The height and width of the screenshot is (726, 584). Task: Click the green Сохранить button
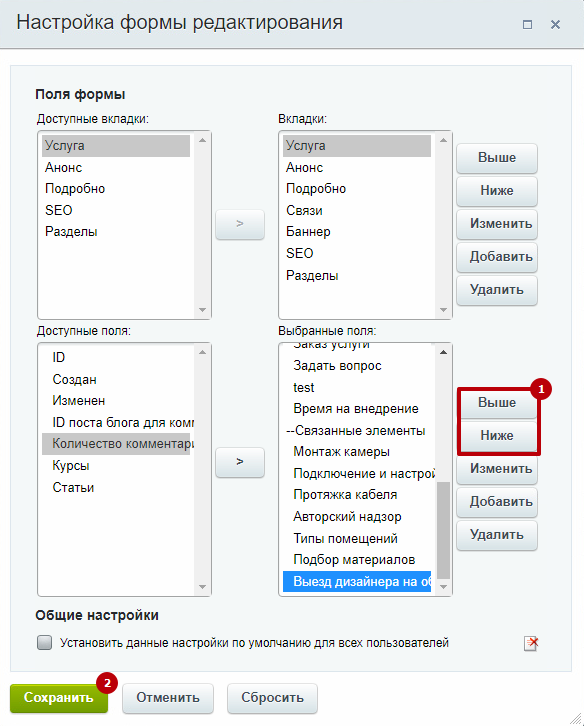(59, 697)
